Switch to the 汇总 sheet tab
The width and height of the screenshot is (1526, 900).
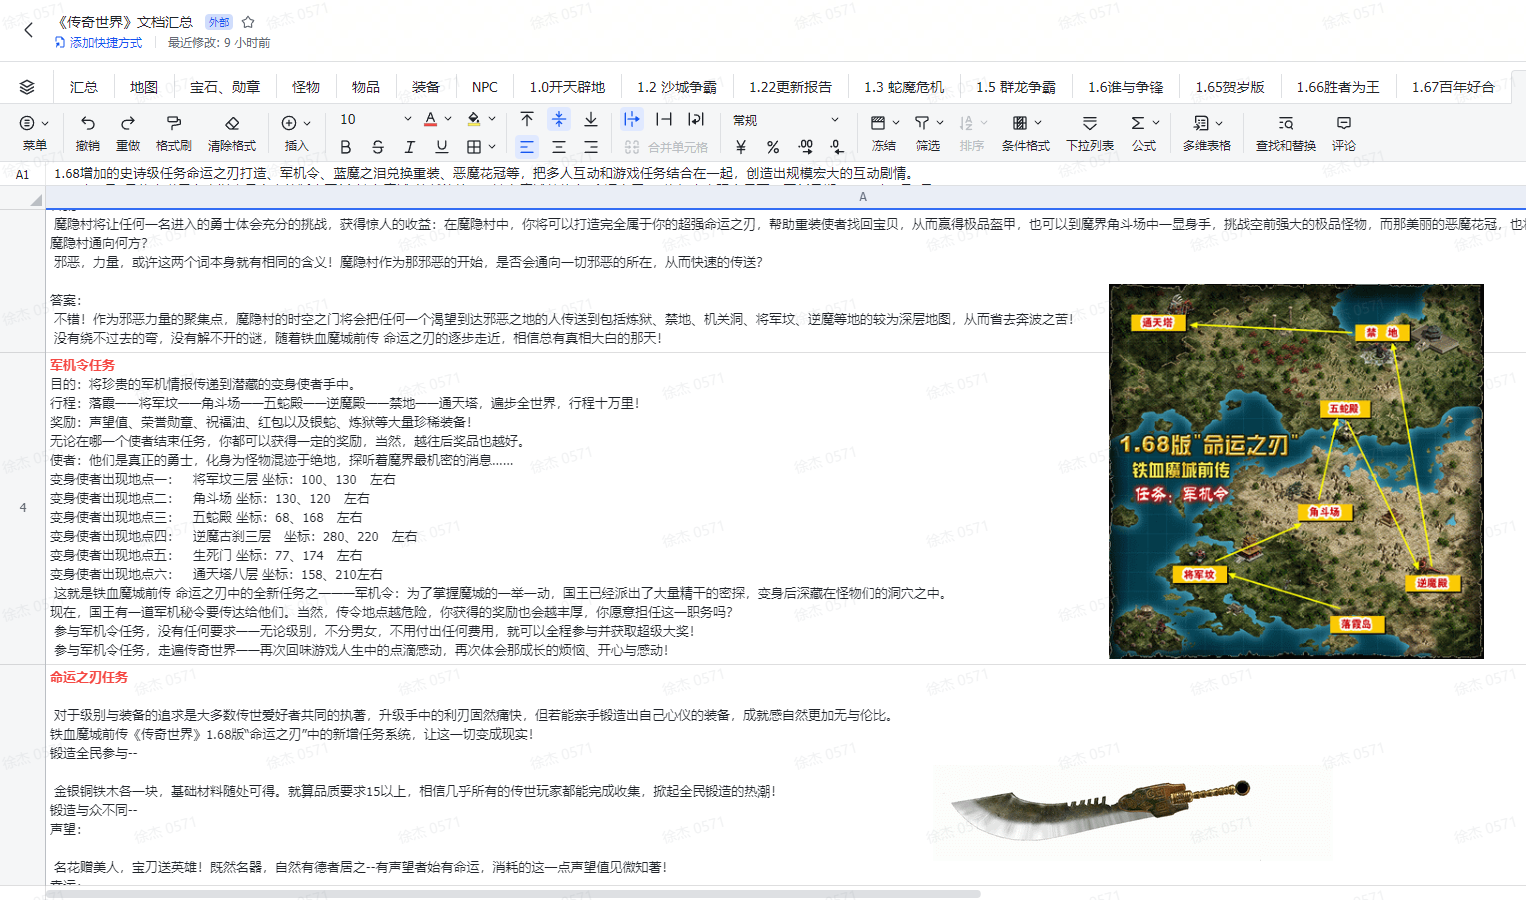(84, 87)
